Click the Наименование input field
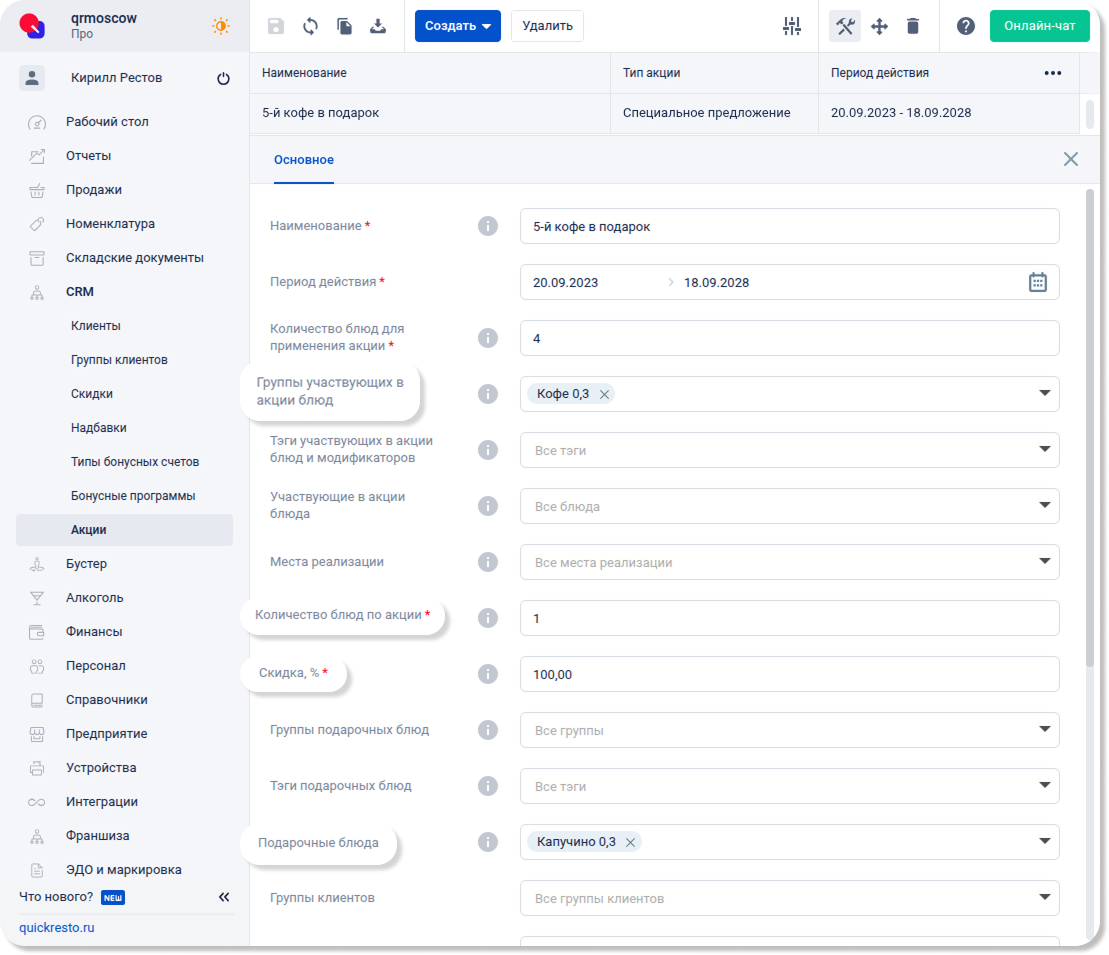The width and height of the screenshot is (1109, 955). pos(789,227)
